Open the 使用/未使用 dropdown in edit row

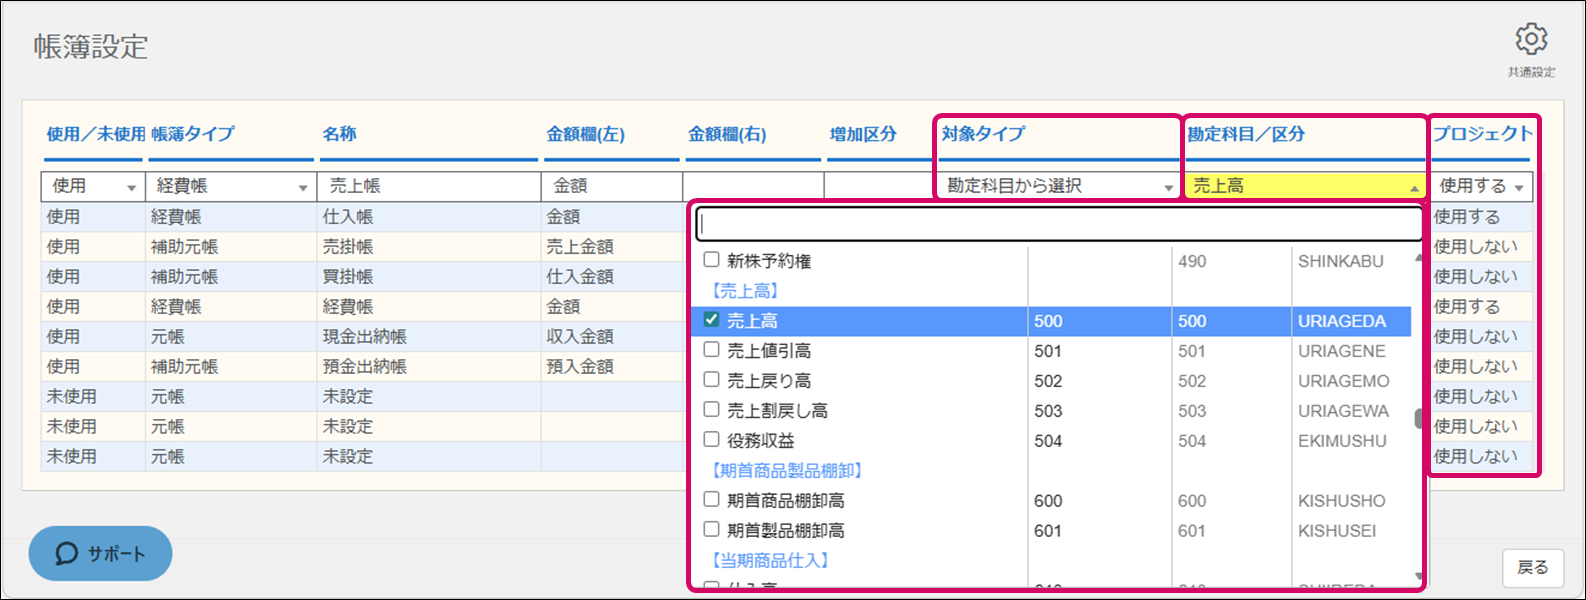pos(92,186)
